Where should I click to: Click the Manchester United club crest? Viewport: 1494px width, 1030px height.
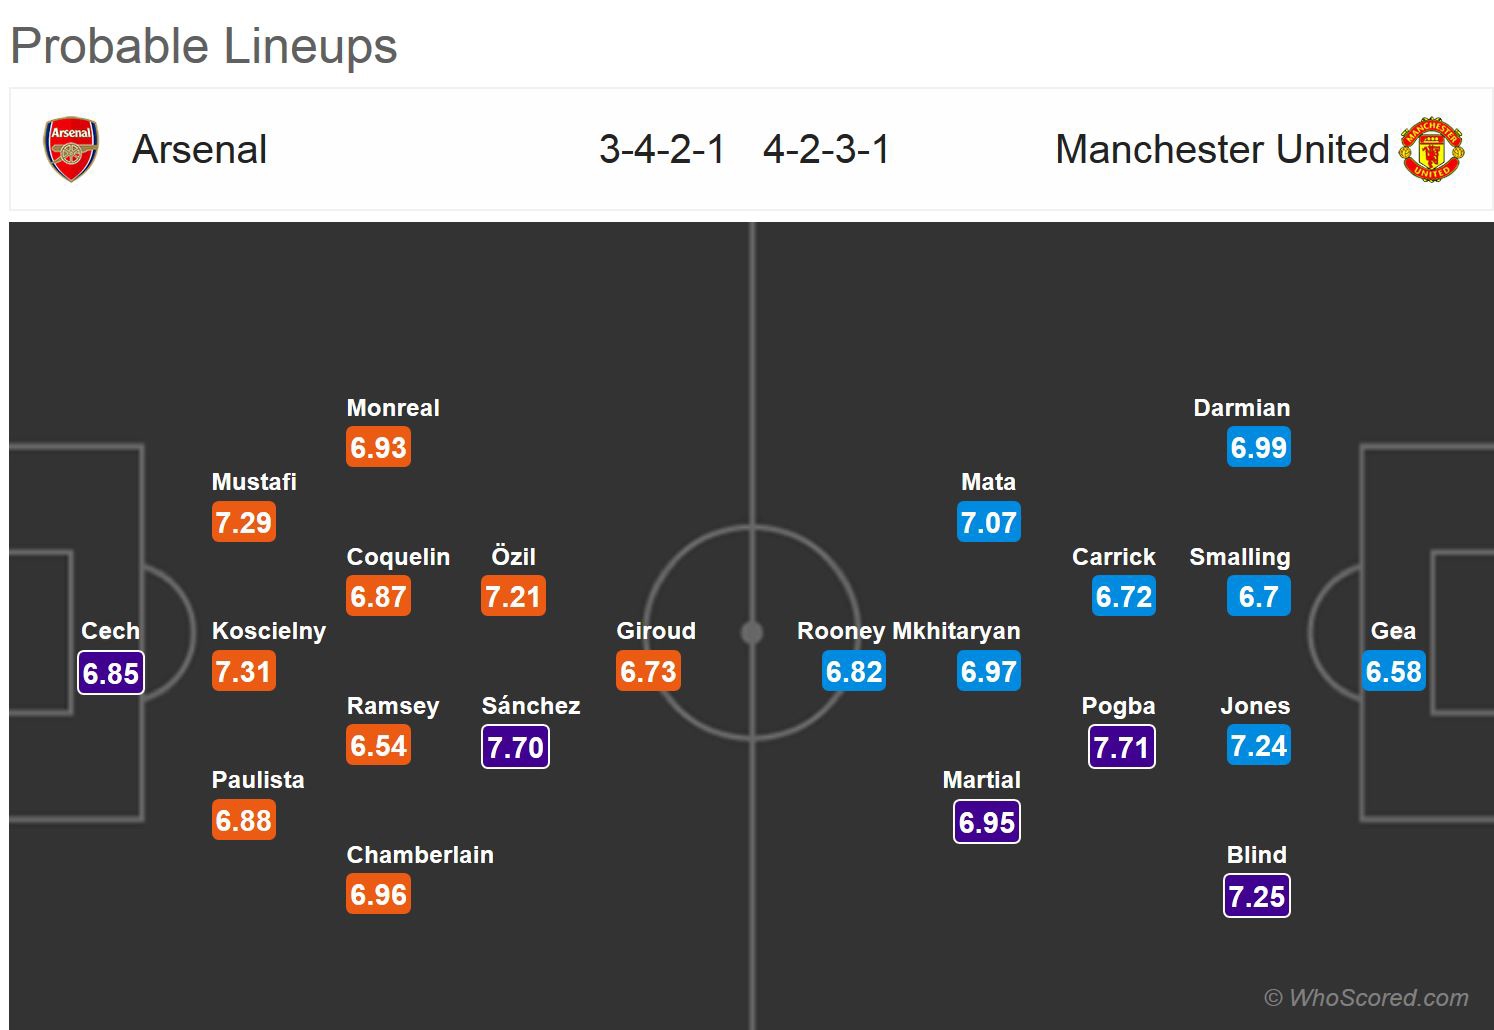(1431, 150)
